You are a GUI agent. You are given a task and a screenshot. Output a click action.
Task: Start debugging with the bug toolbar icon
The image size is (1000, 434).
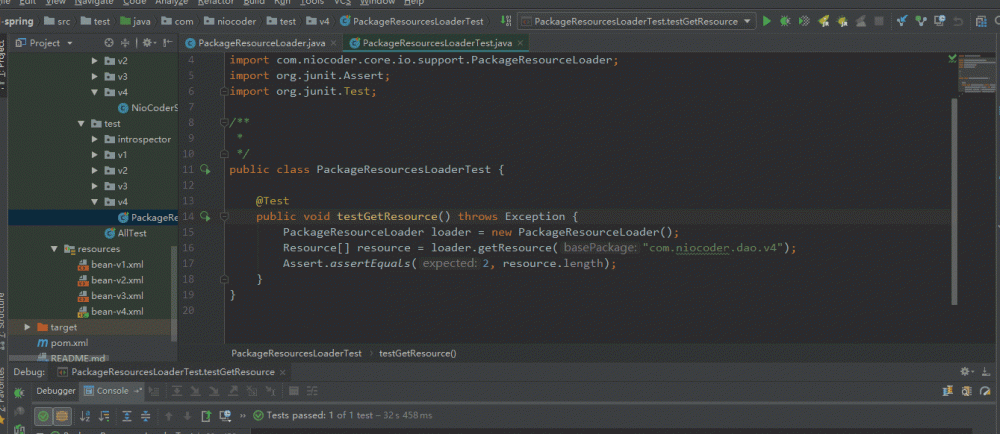tap(785, 21)
